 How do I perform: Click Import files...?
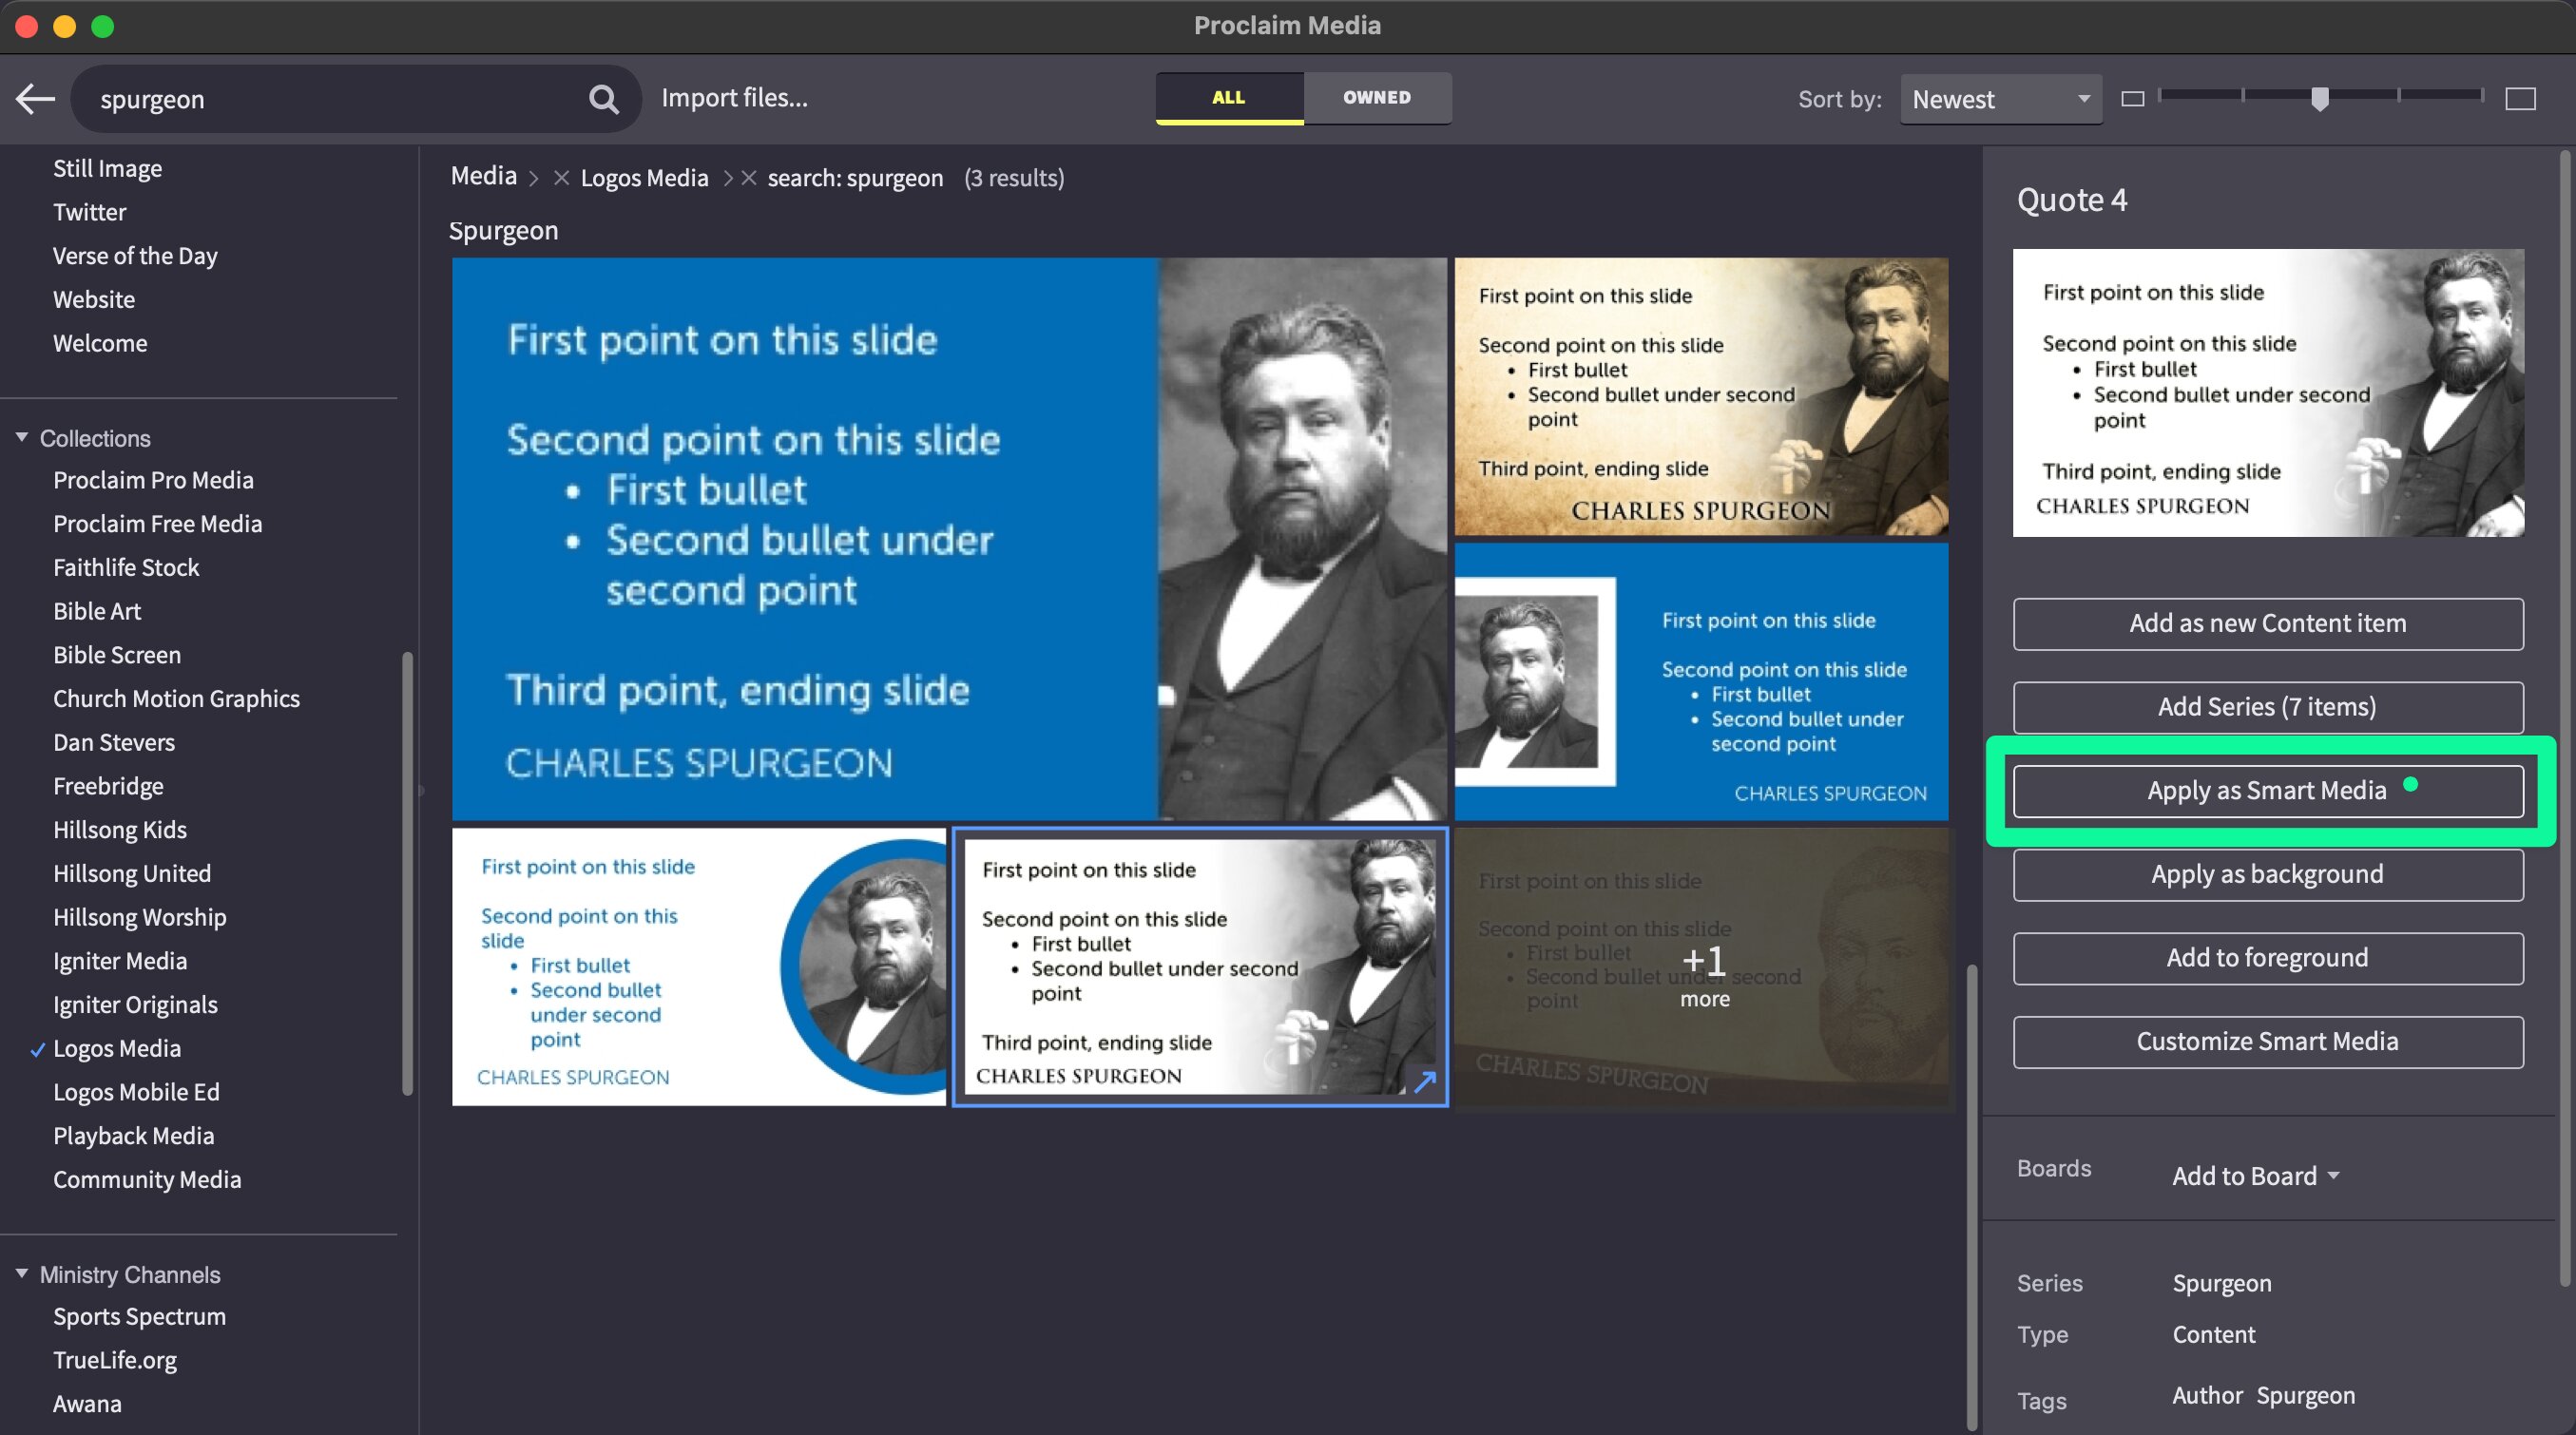734,97
